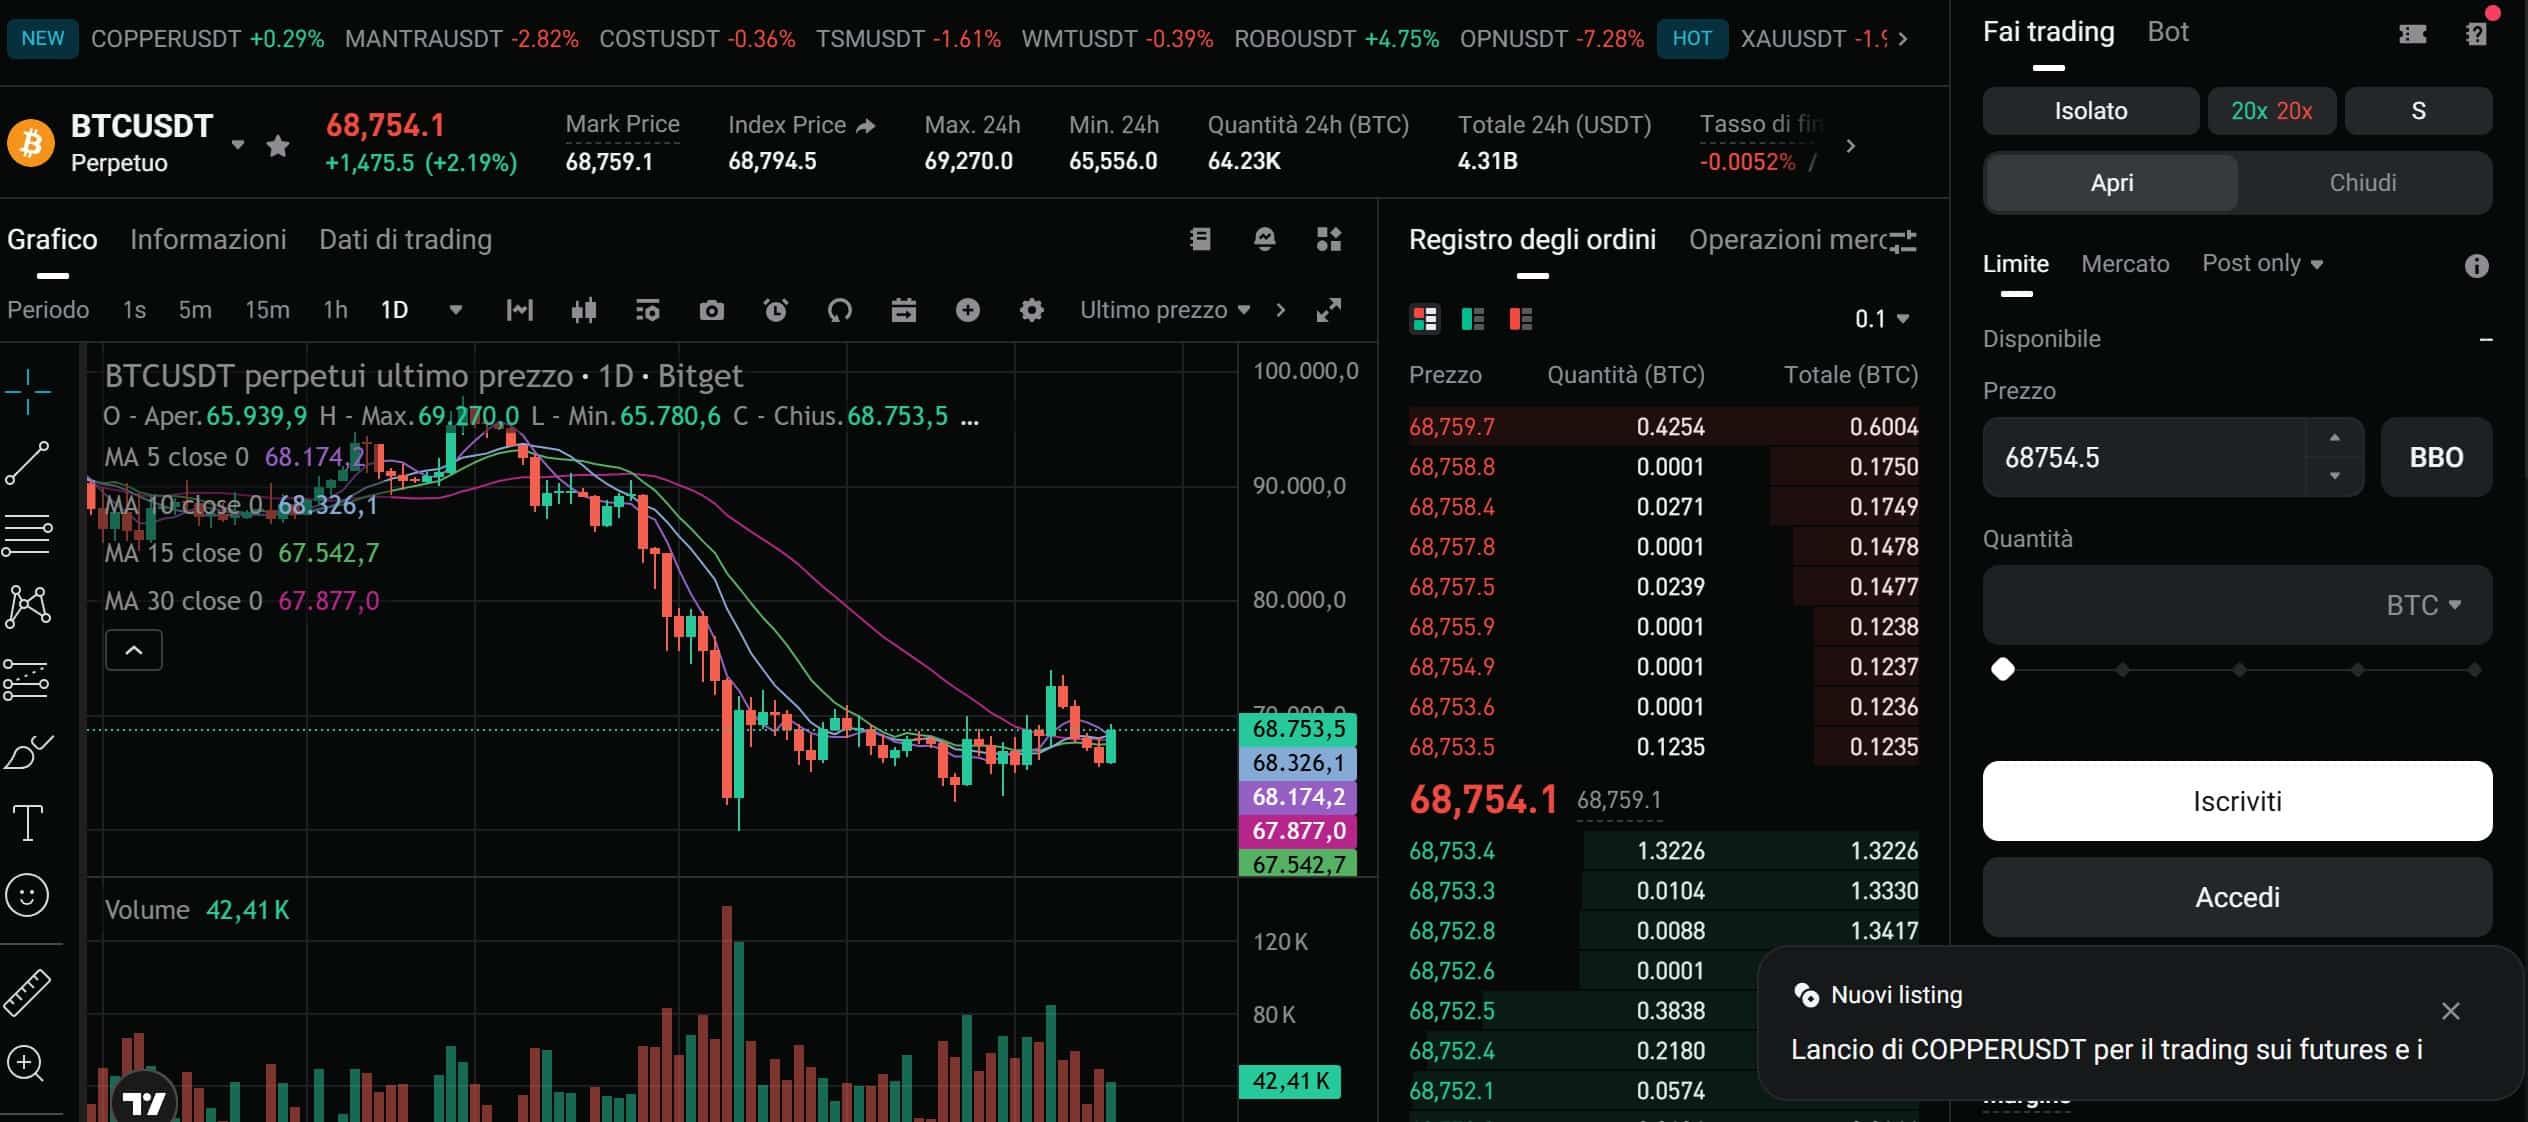Open the indicators icon next to candles
This screenshot has width=2528, height=1122.
(585, 310)
